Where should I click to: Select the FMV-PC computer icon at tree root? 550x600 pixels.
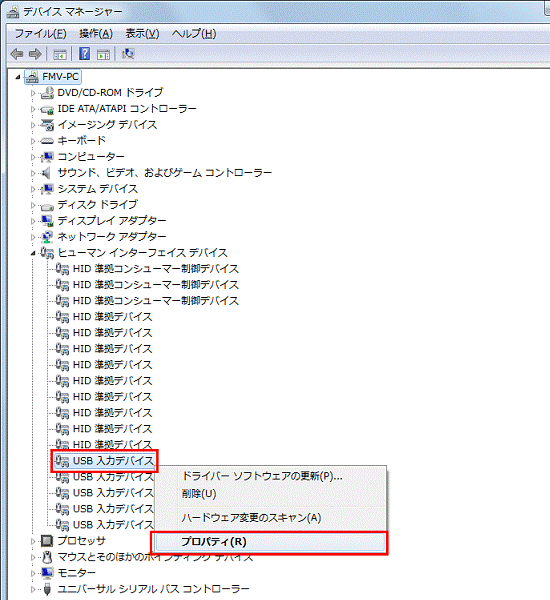pyautogui.click(x=32, y=77)
